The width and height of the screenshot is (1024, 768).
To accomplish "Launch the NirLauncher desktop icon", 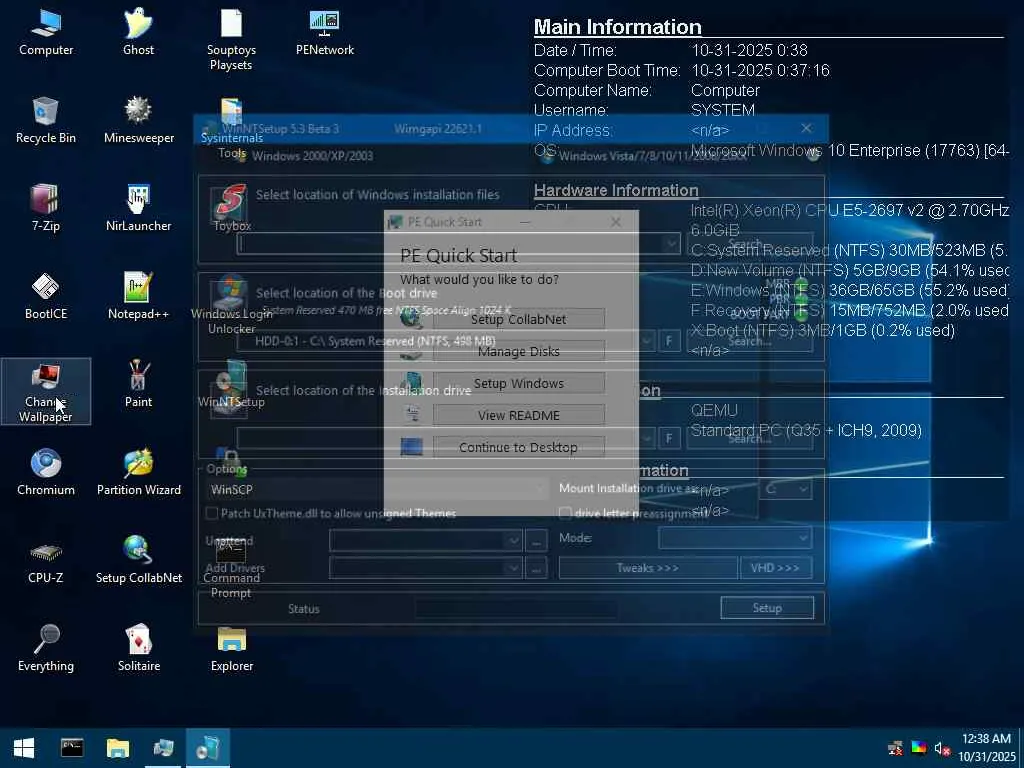I will 138,209.
